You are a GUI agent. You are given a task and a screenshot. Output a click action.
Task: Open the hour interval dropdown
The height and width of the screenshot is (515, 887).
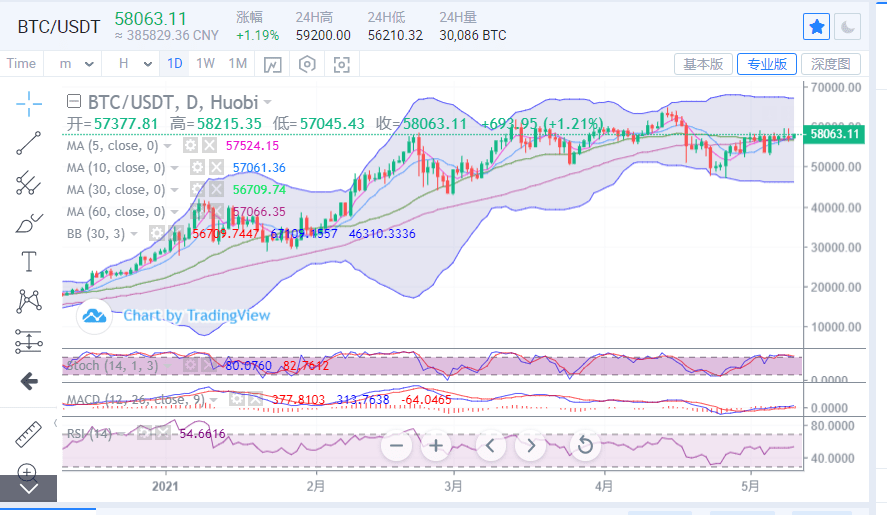135,64
